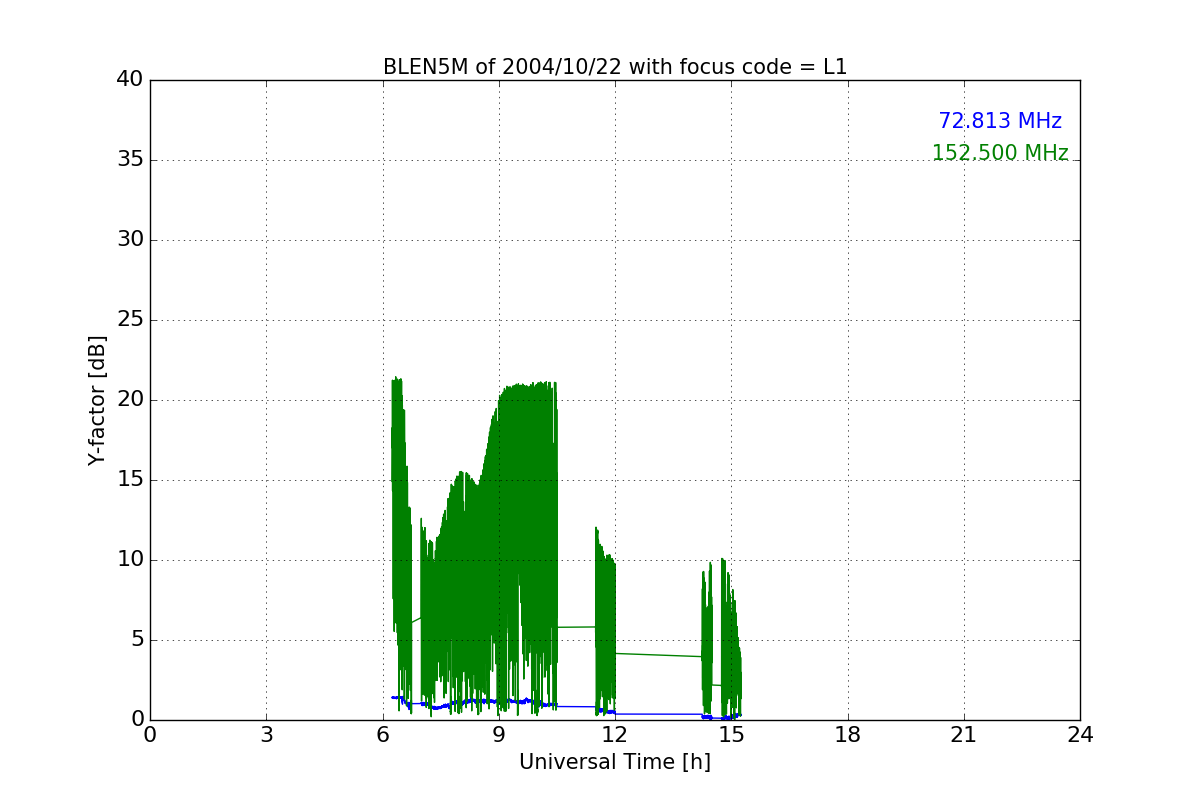Viewport: 1200px width, 800px height.
Task: Click the x-axis tick label '18'
Action: [848, 735]
